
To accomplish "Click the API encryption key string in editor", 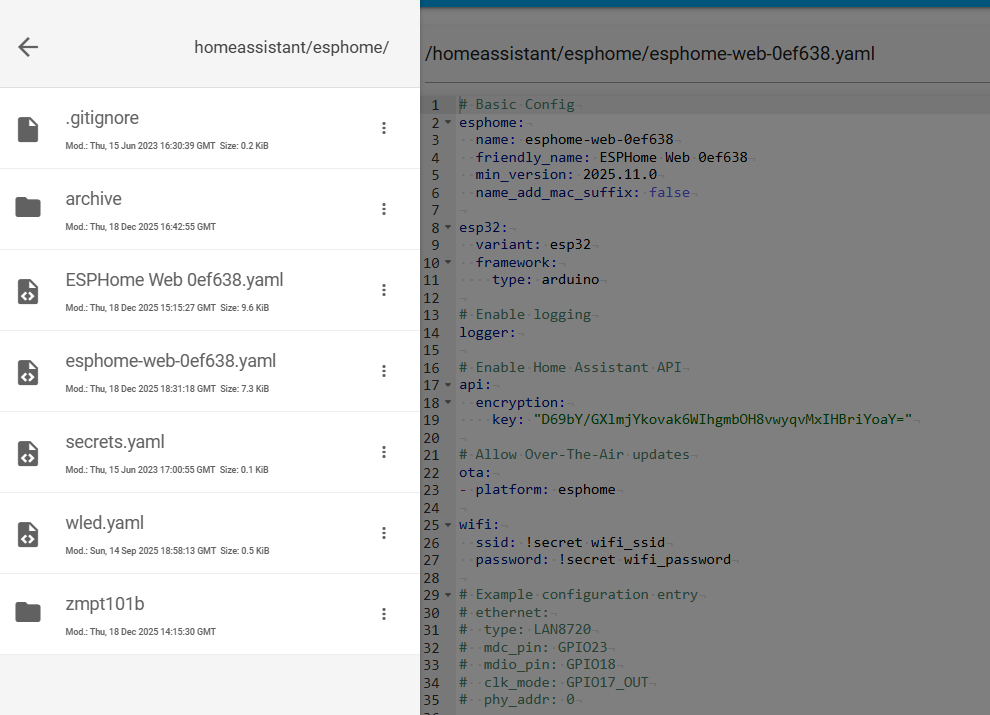I will click(722, 420).
